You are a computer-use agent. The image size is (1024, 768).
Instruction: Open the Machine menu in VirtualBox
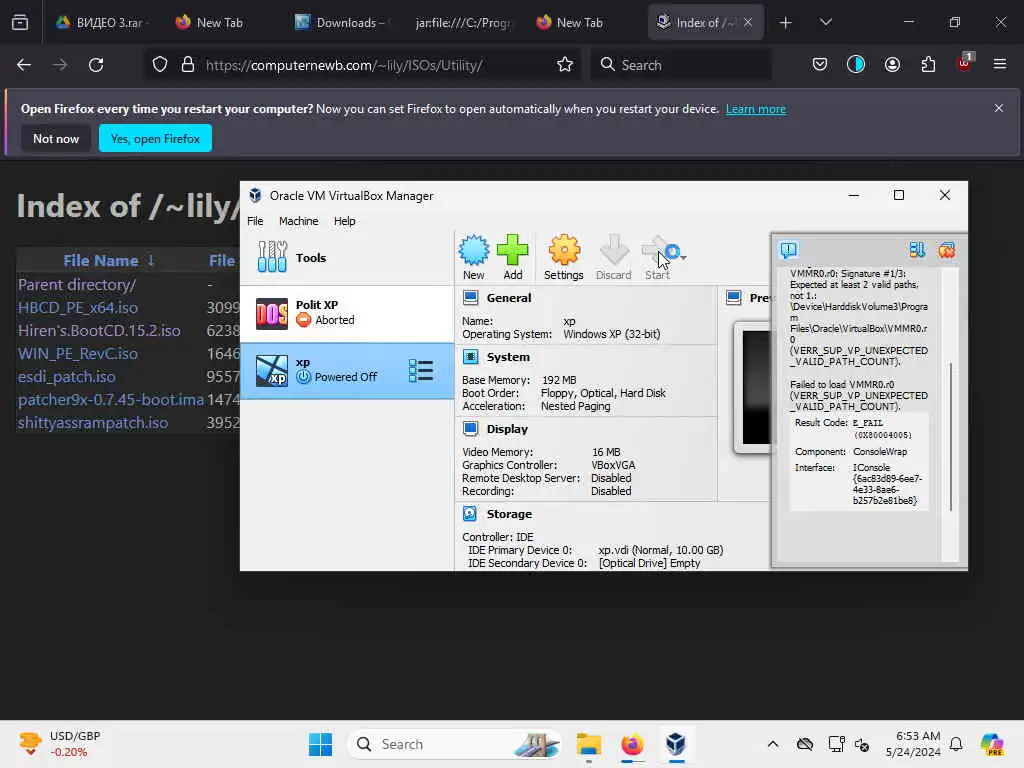coord(298,221)
